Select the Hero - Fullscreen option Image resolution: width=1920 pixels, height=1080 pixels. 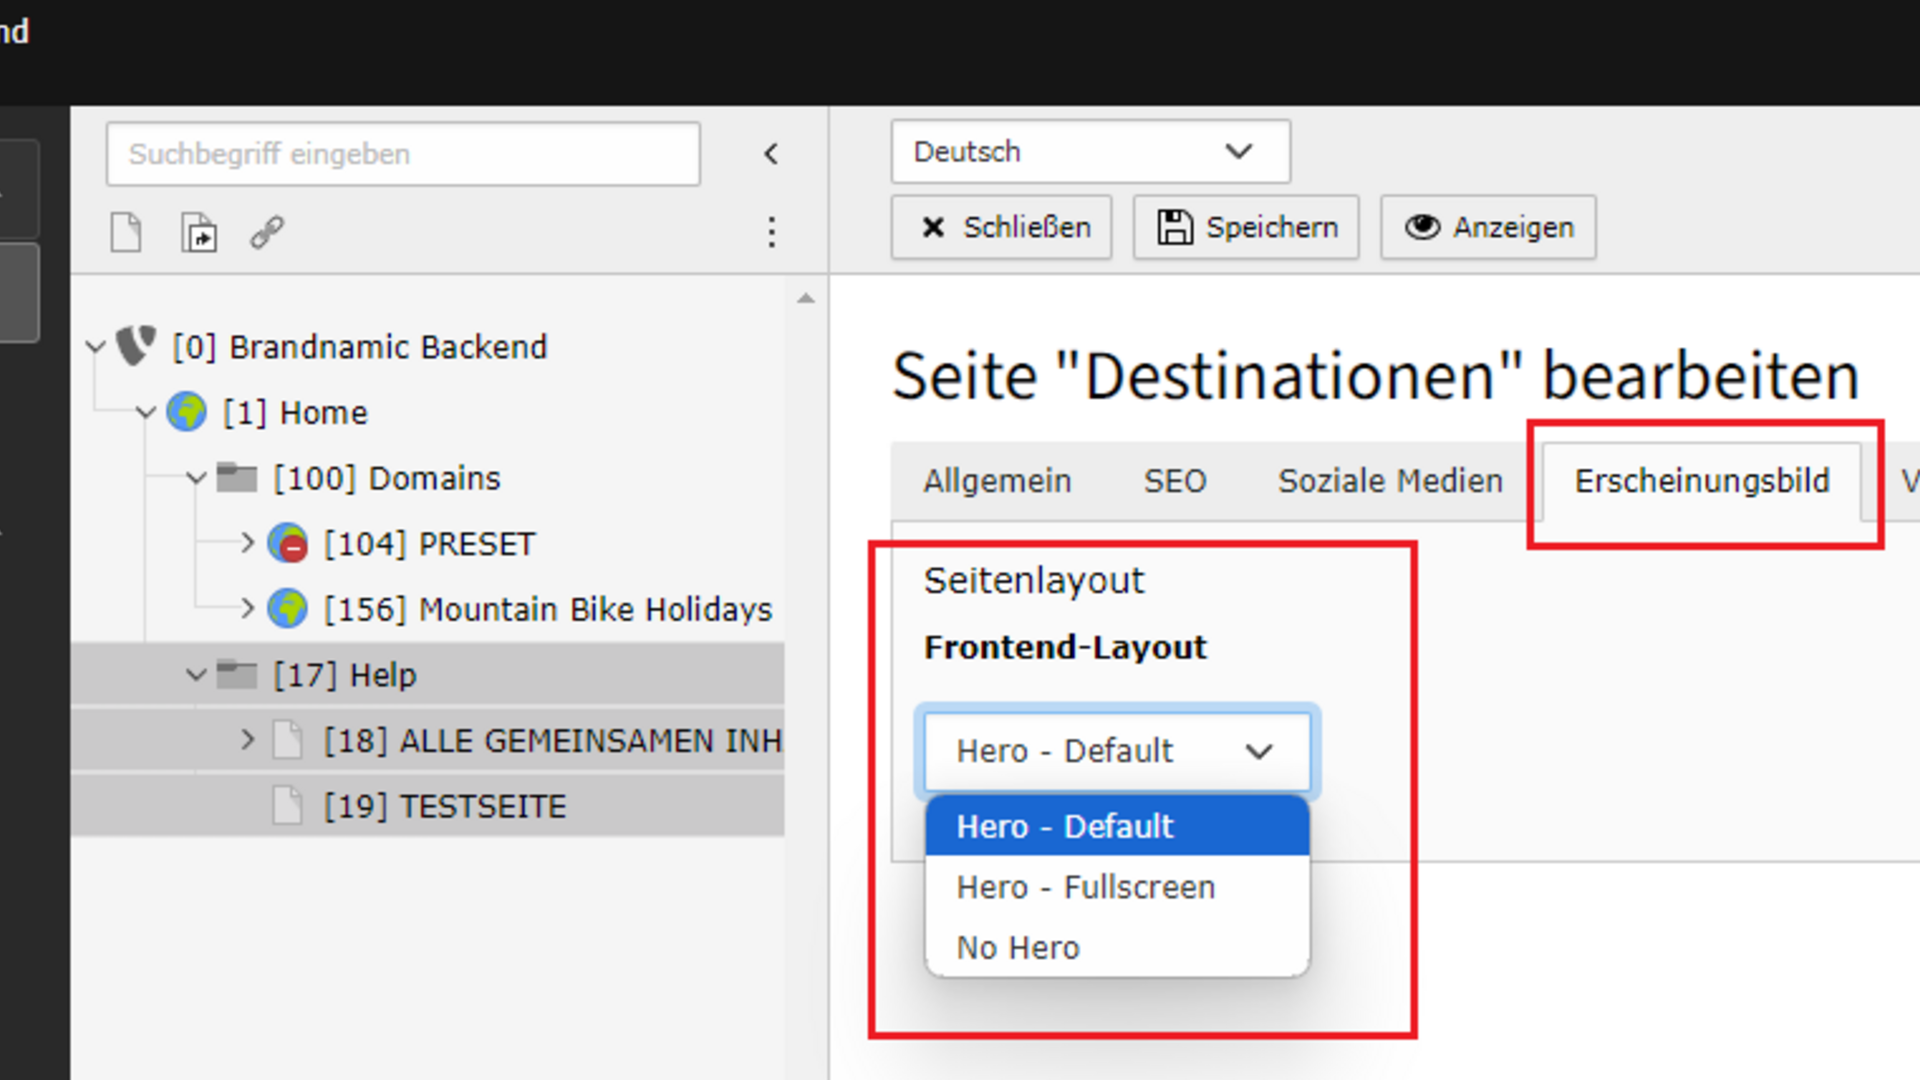pyautogui.click(x=1086, y=887)
